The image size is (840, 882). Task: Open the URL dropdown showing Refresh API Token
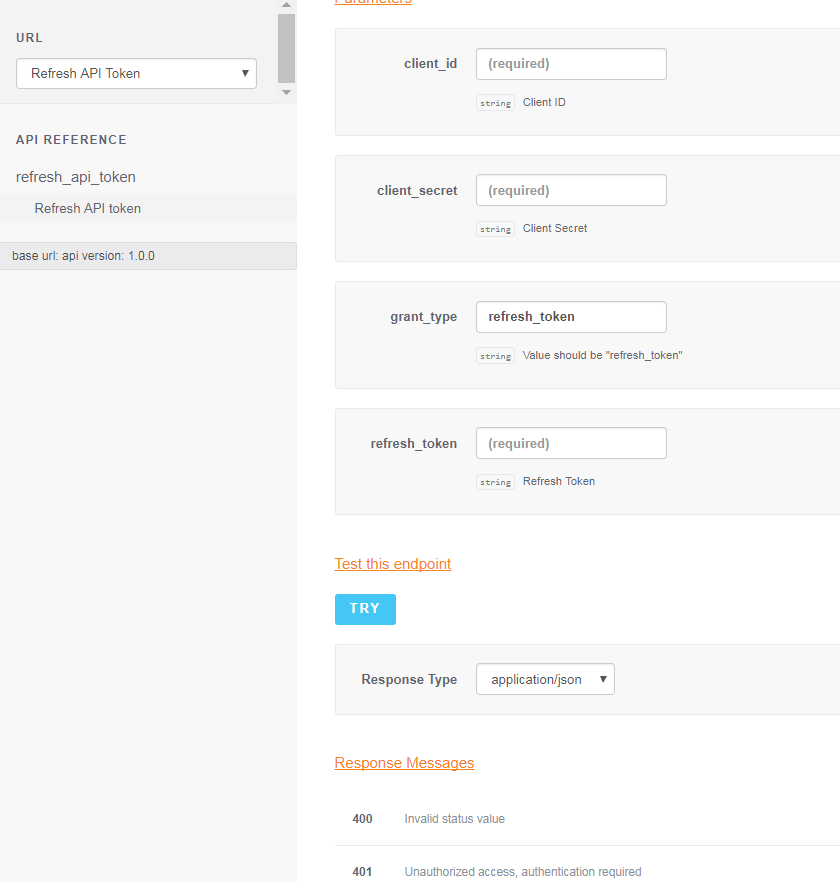[136, 74]
